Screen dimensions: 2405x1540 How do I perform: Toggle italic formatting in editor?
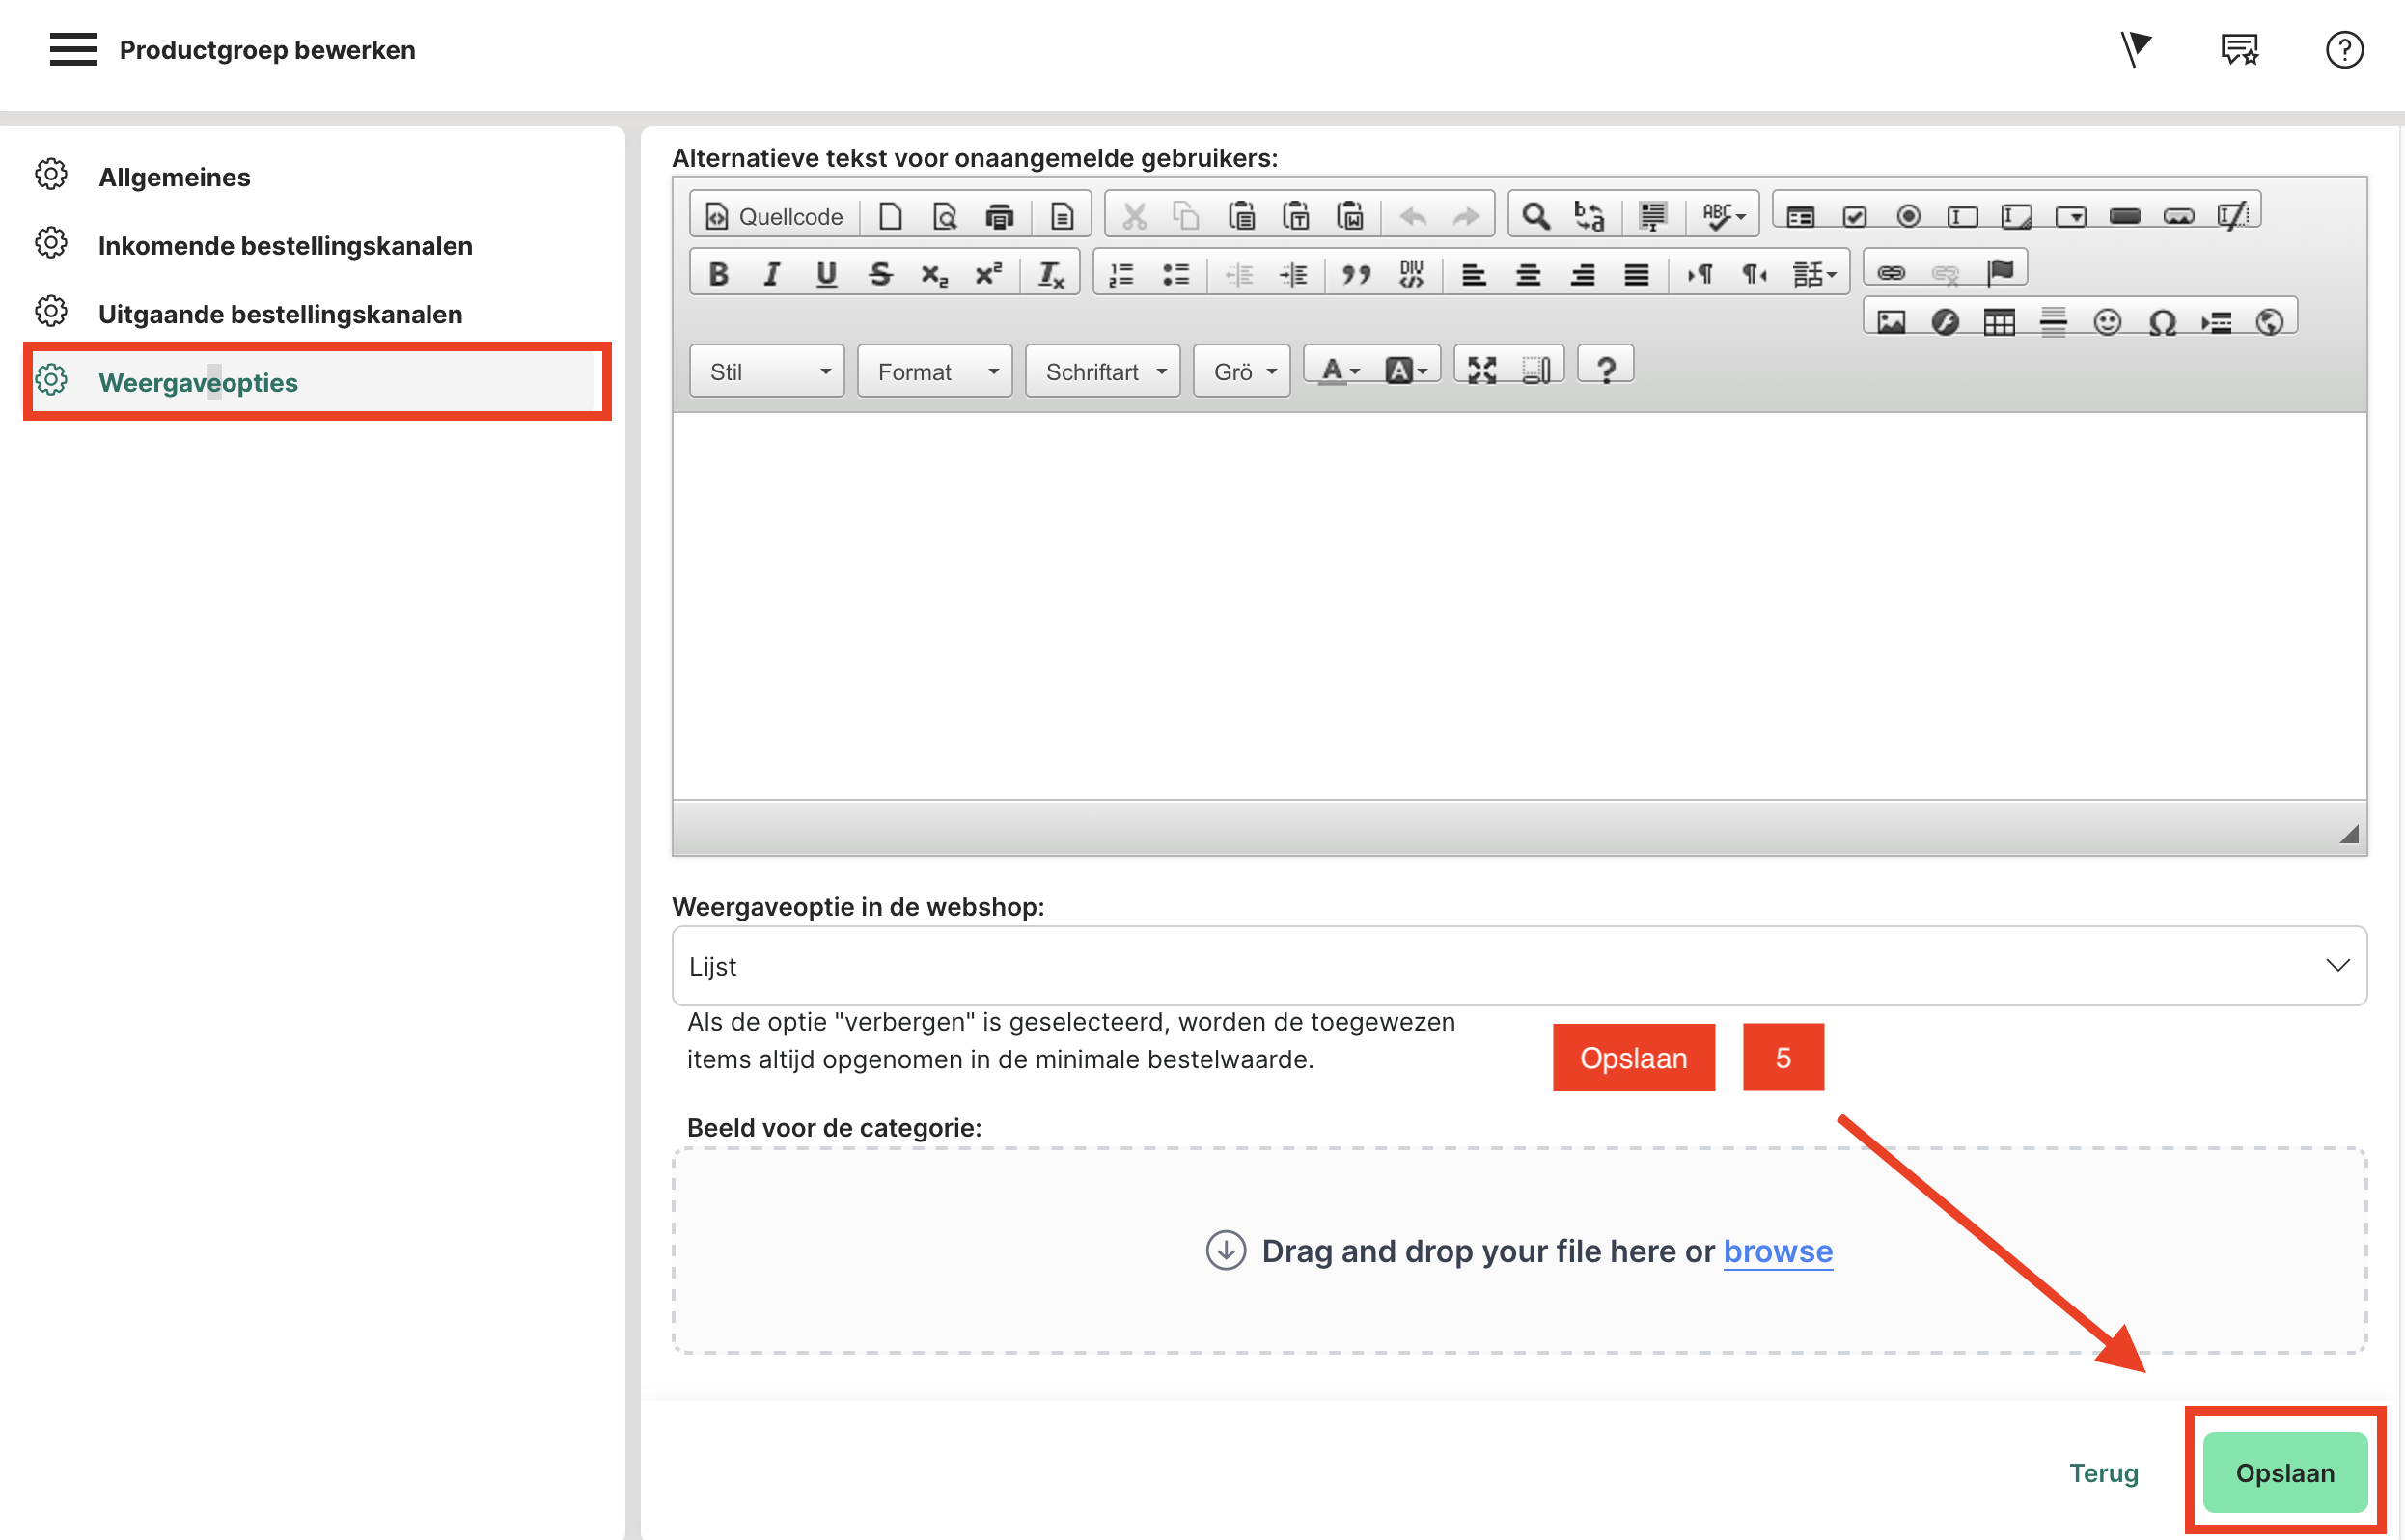[x=772, y=274]
